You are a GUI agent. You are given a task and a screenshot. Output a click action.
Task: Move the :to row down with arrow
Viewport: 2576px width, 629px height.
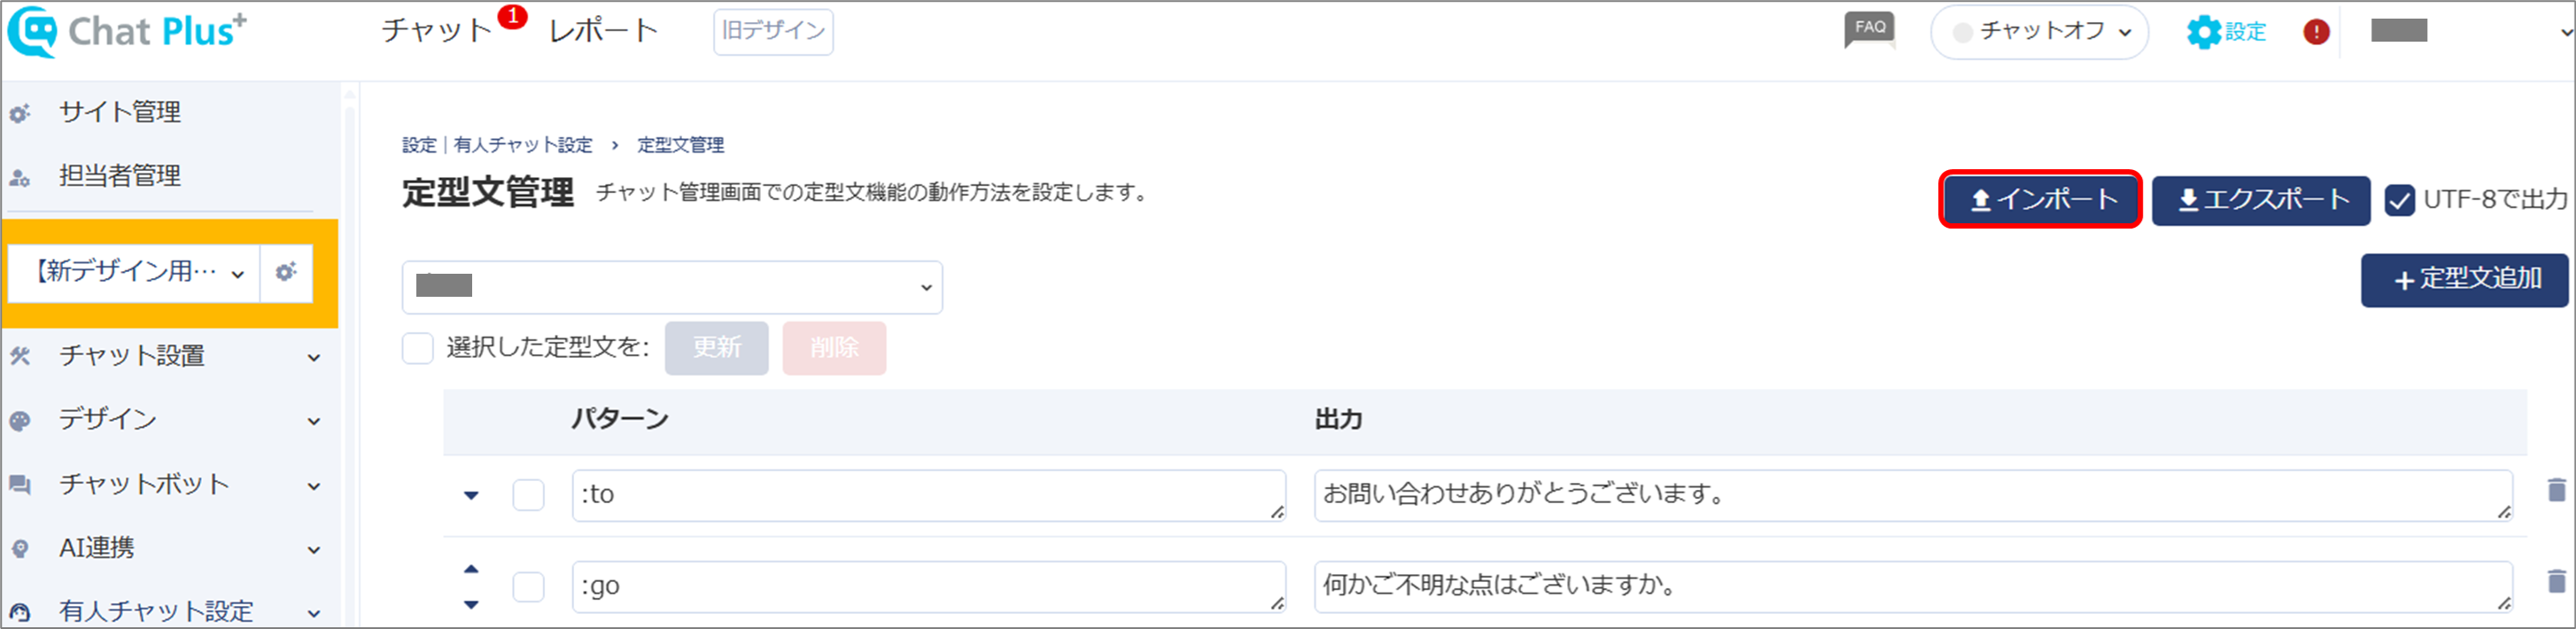(471, 495)
